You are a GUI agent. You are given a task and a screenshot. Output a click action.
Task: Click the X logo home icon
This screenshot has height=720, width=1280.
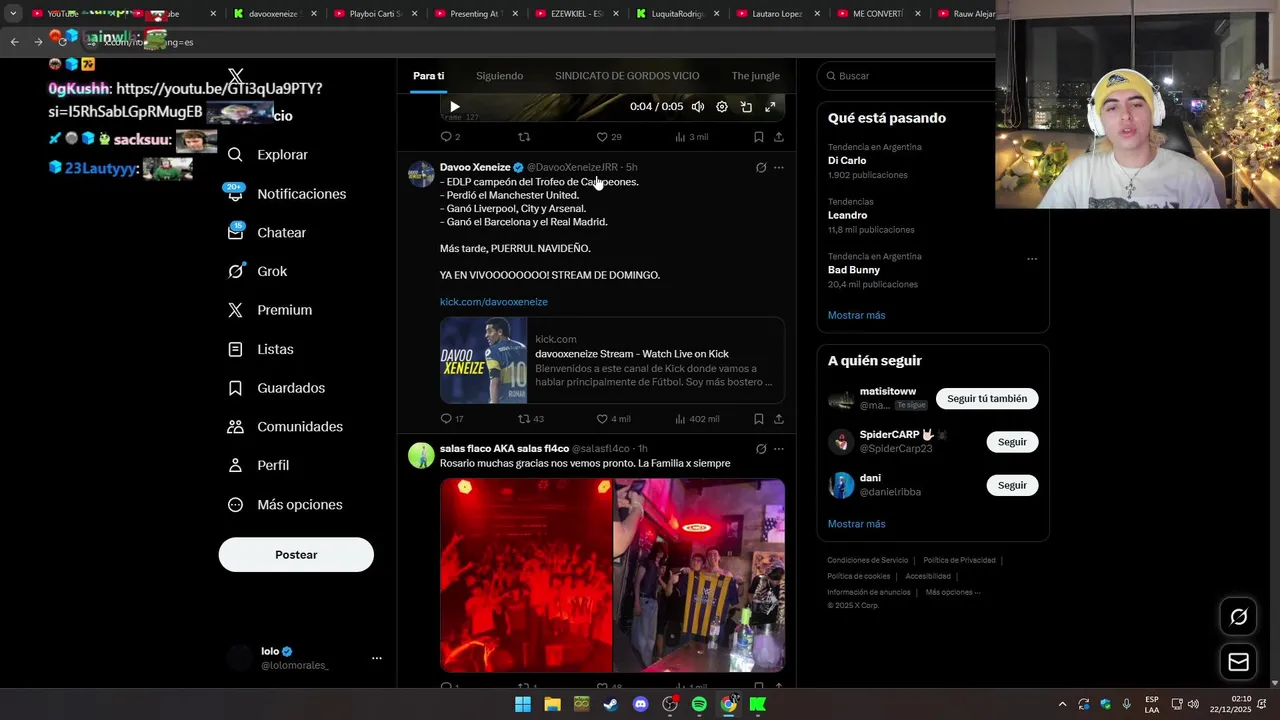pos(235,76)
